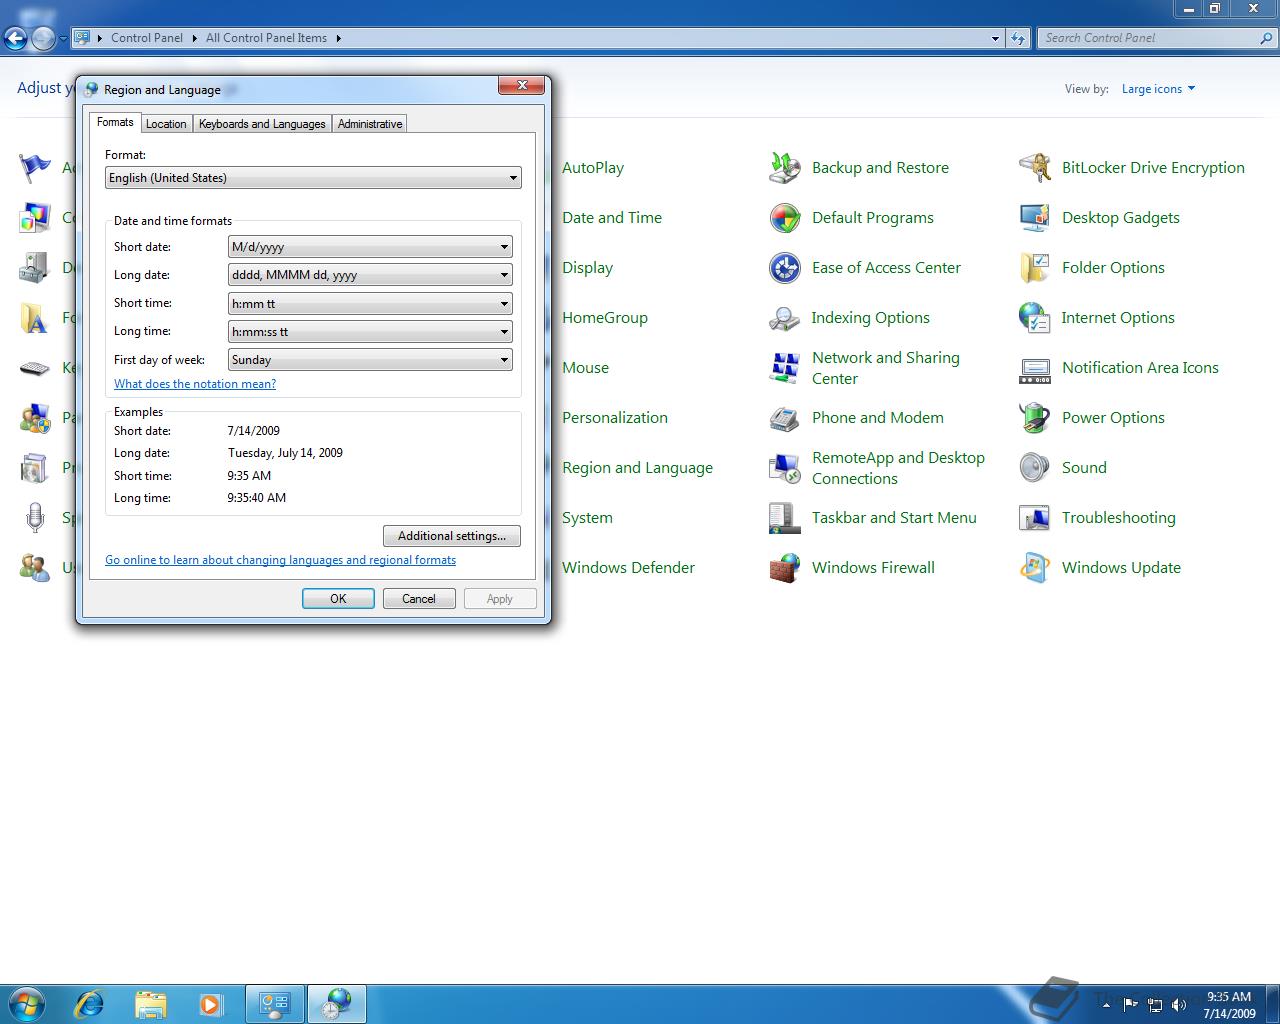Open Notification Area Icons icon
Image resolution: width=1280 pixels, height=1024 pixels.
(1035, 368)
